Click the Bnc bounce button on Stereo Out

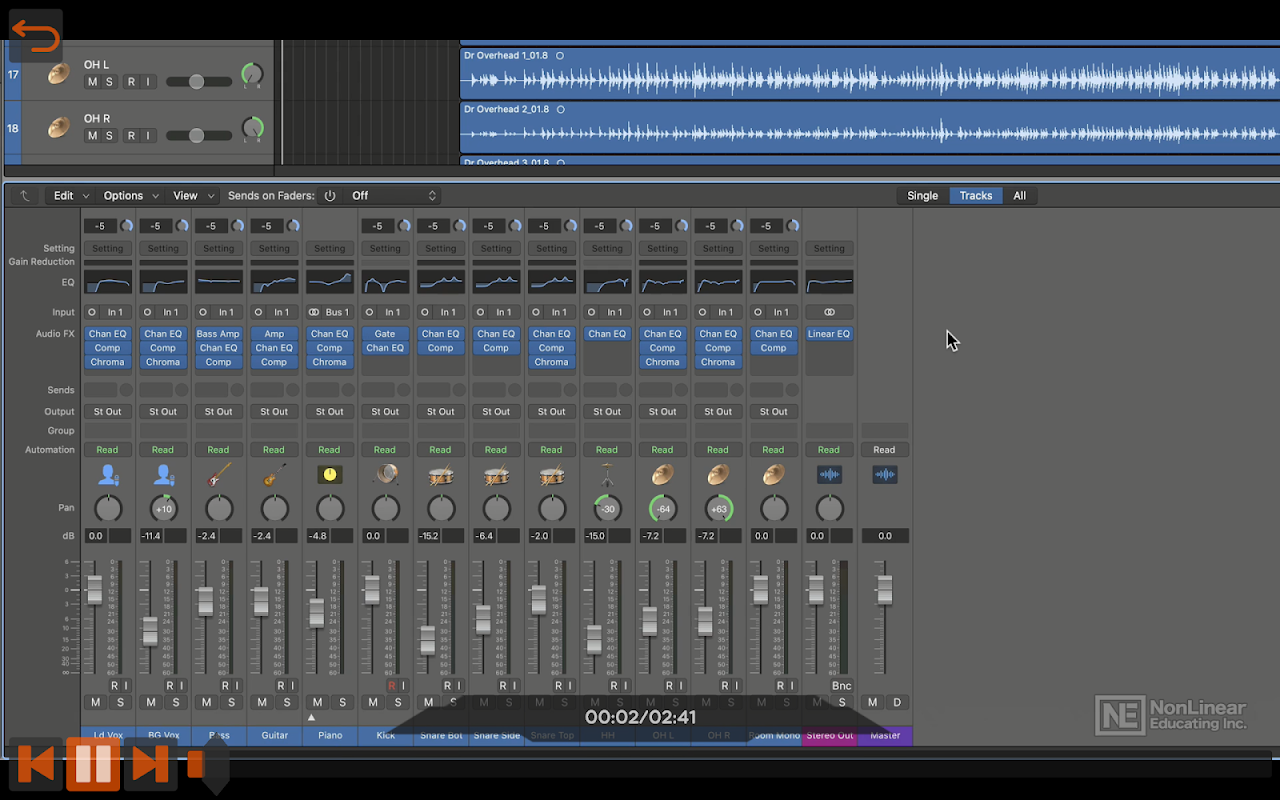pos(841,685)
